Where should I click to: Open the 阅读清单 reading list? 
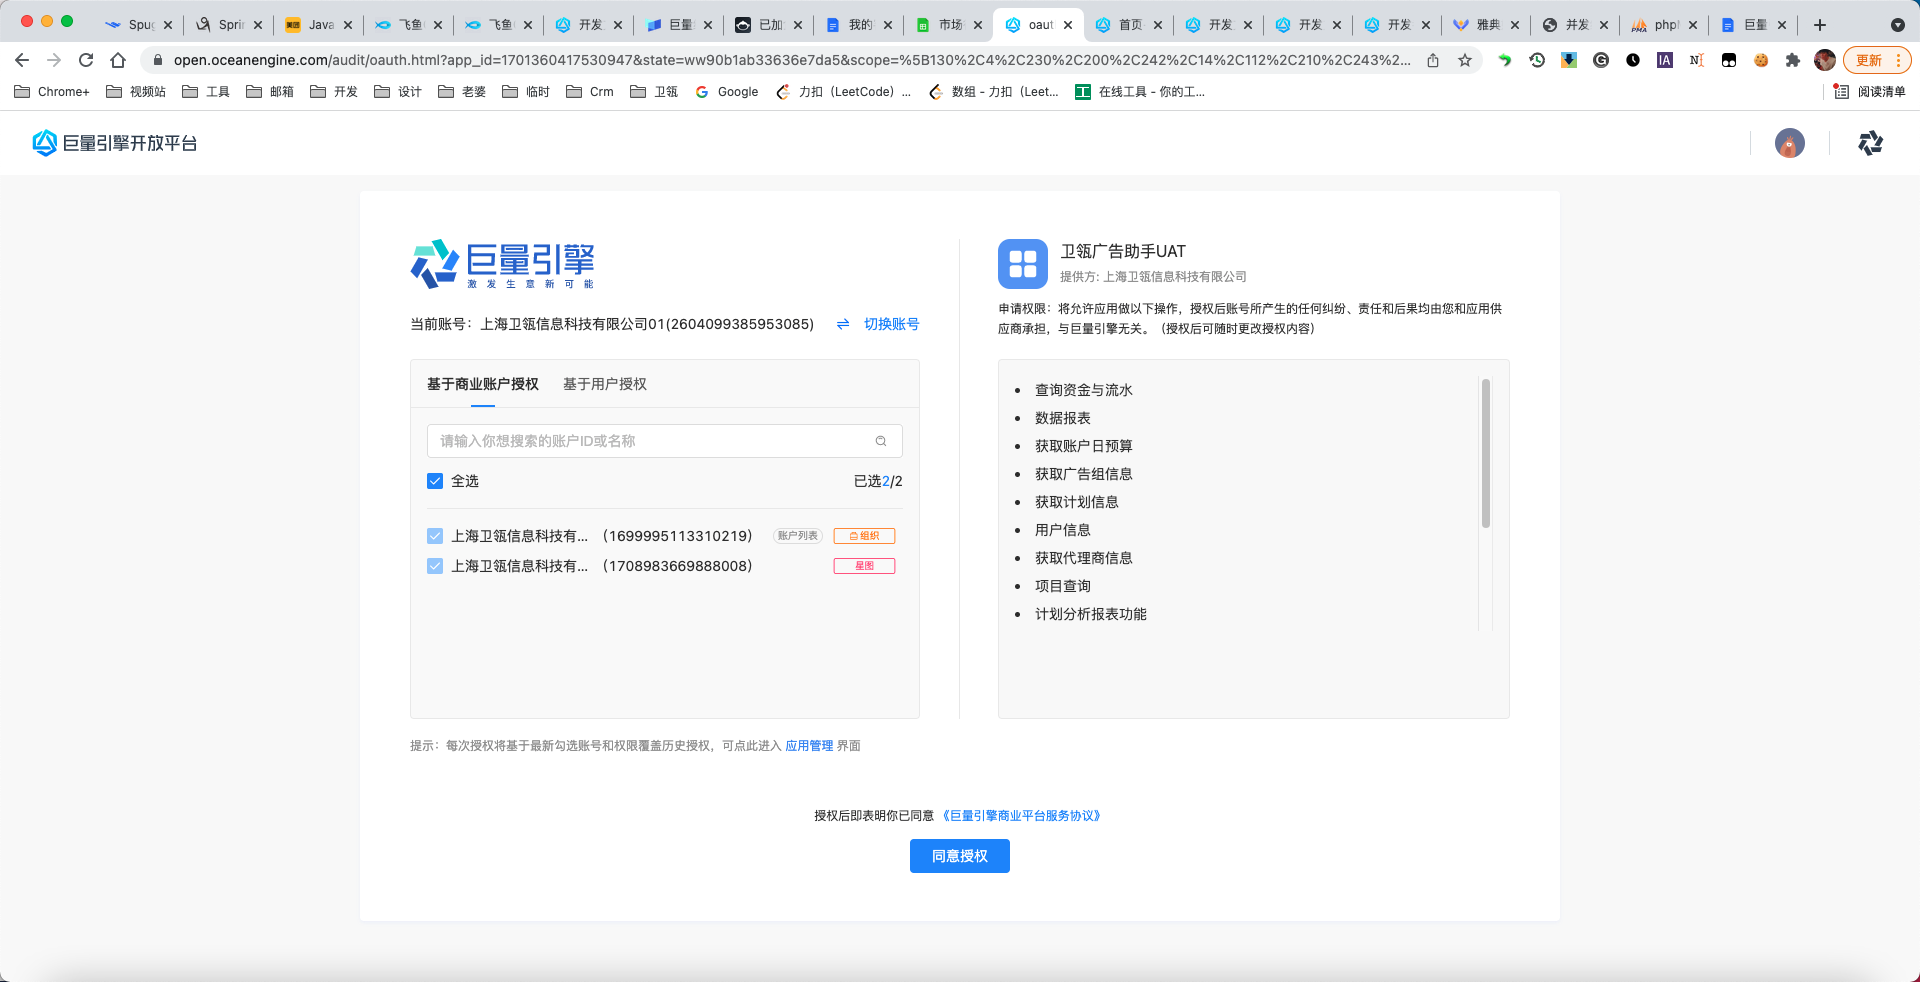pyautogui.click(x=1869, y=91)
